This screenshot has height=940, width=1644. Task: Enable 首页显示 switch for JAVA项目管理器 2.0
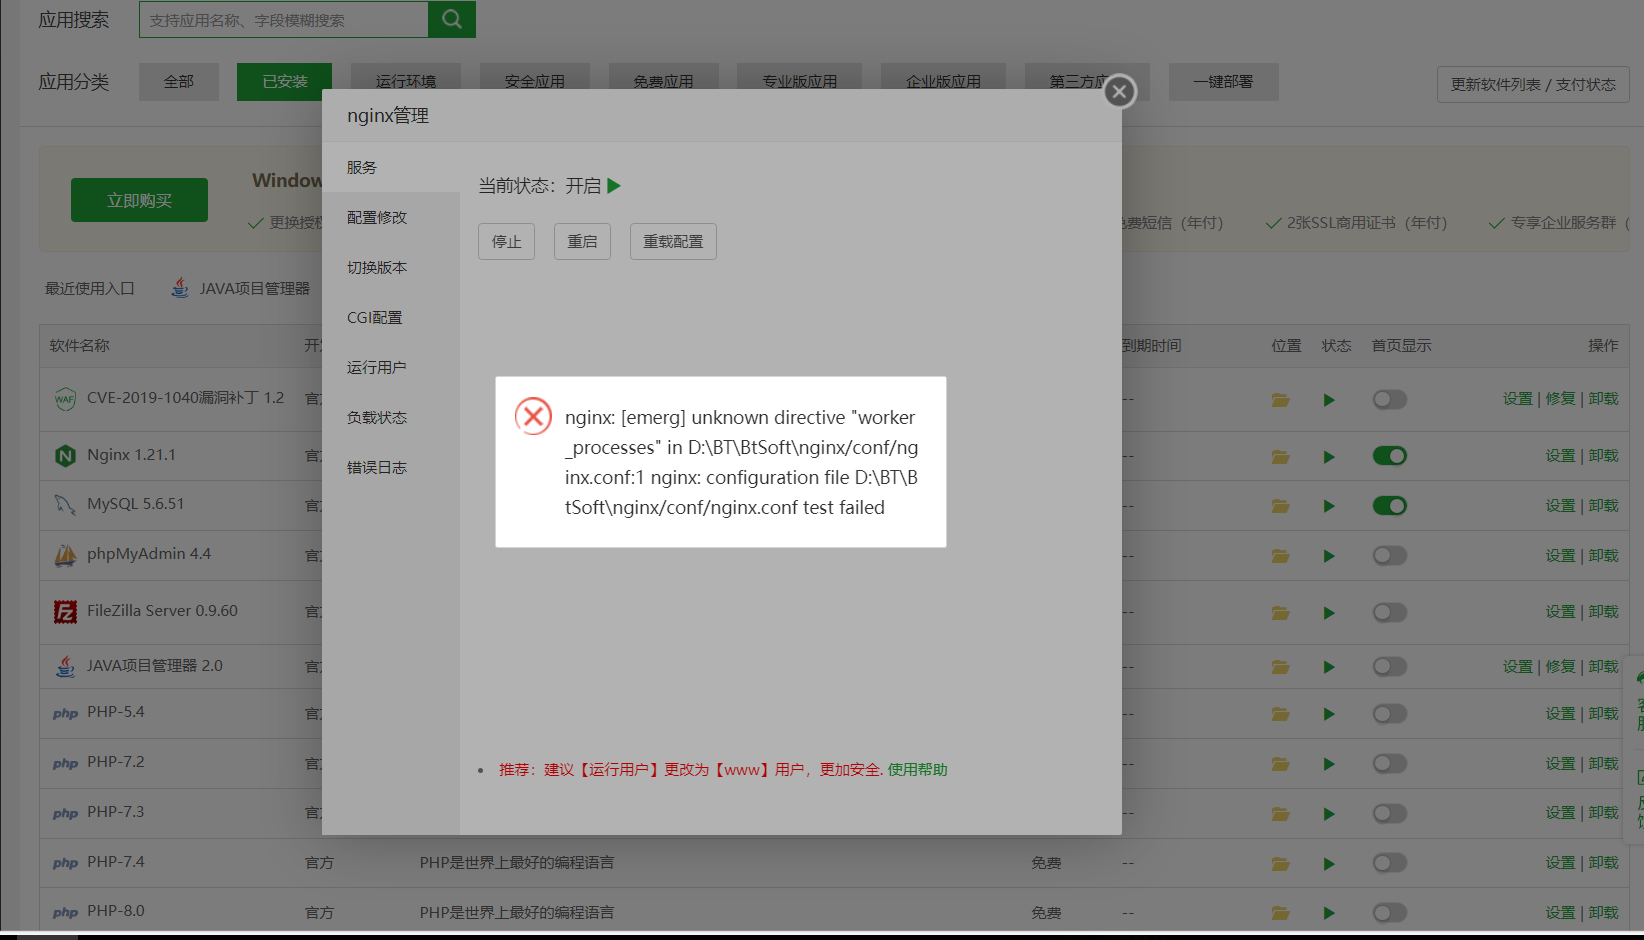point(1389,666)
